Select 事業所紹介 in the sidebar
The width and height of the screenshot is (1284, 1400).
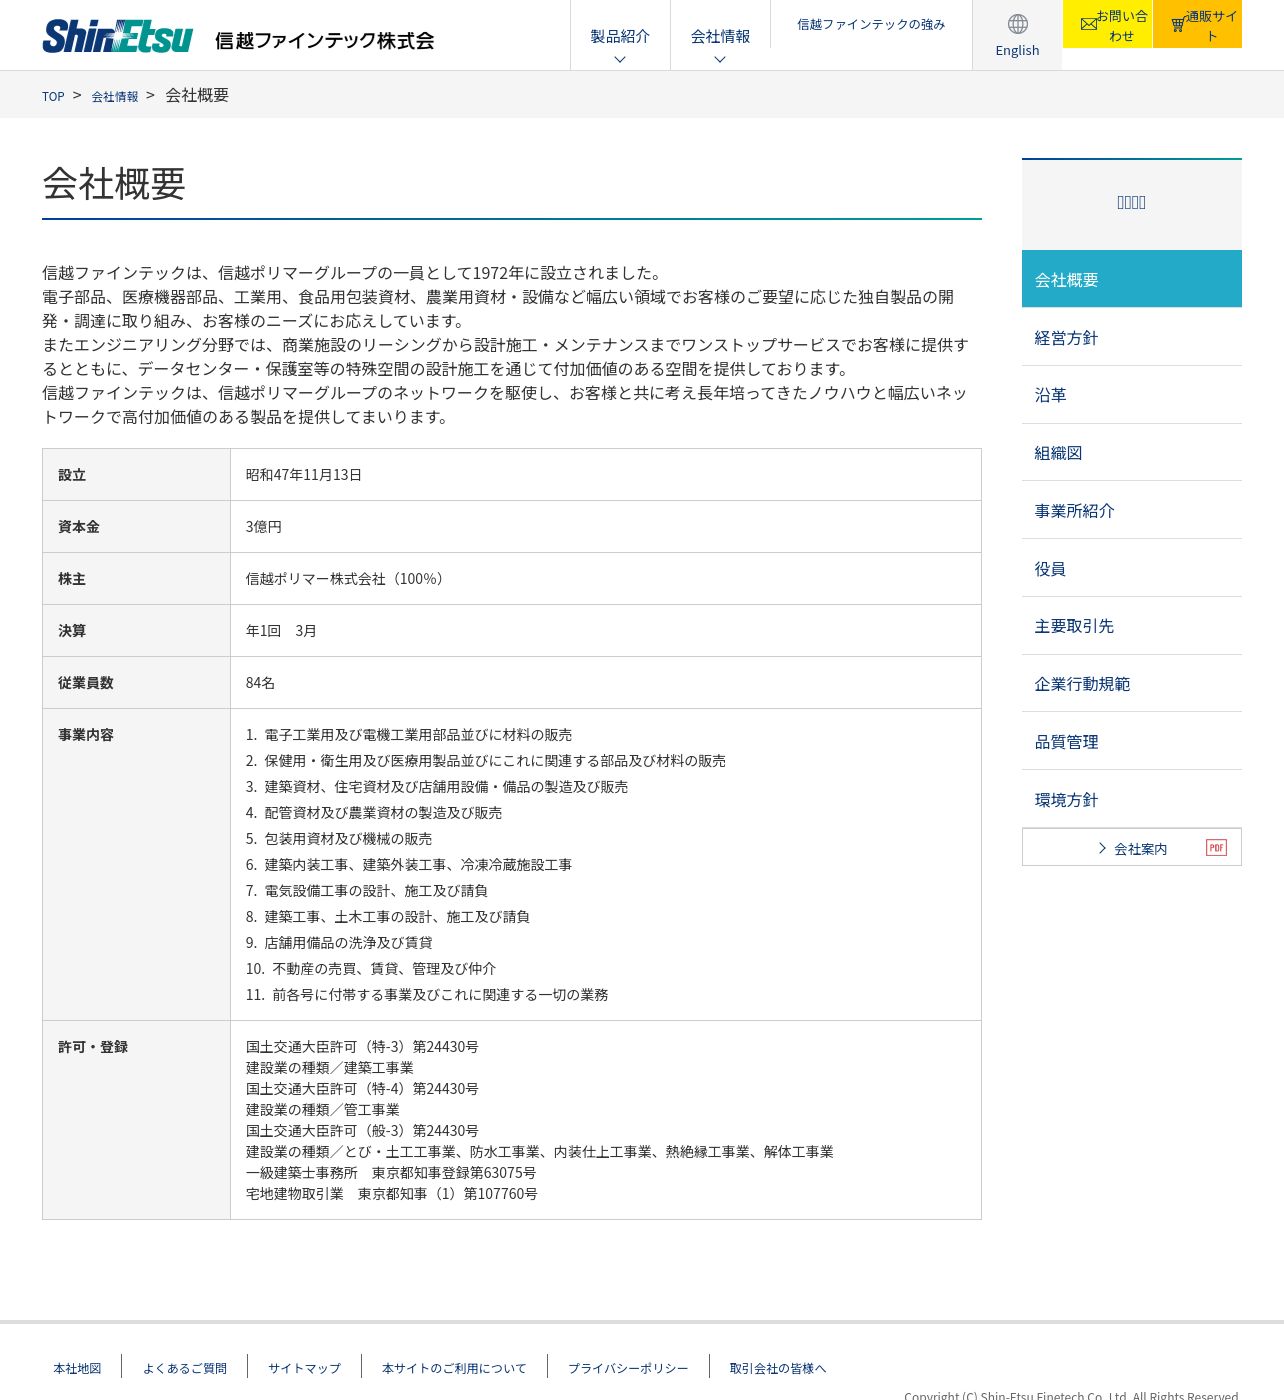1132,510
